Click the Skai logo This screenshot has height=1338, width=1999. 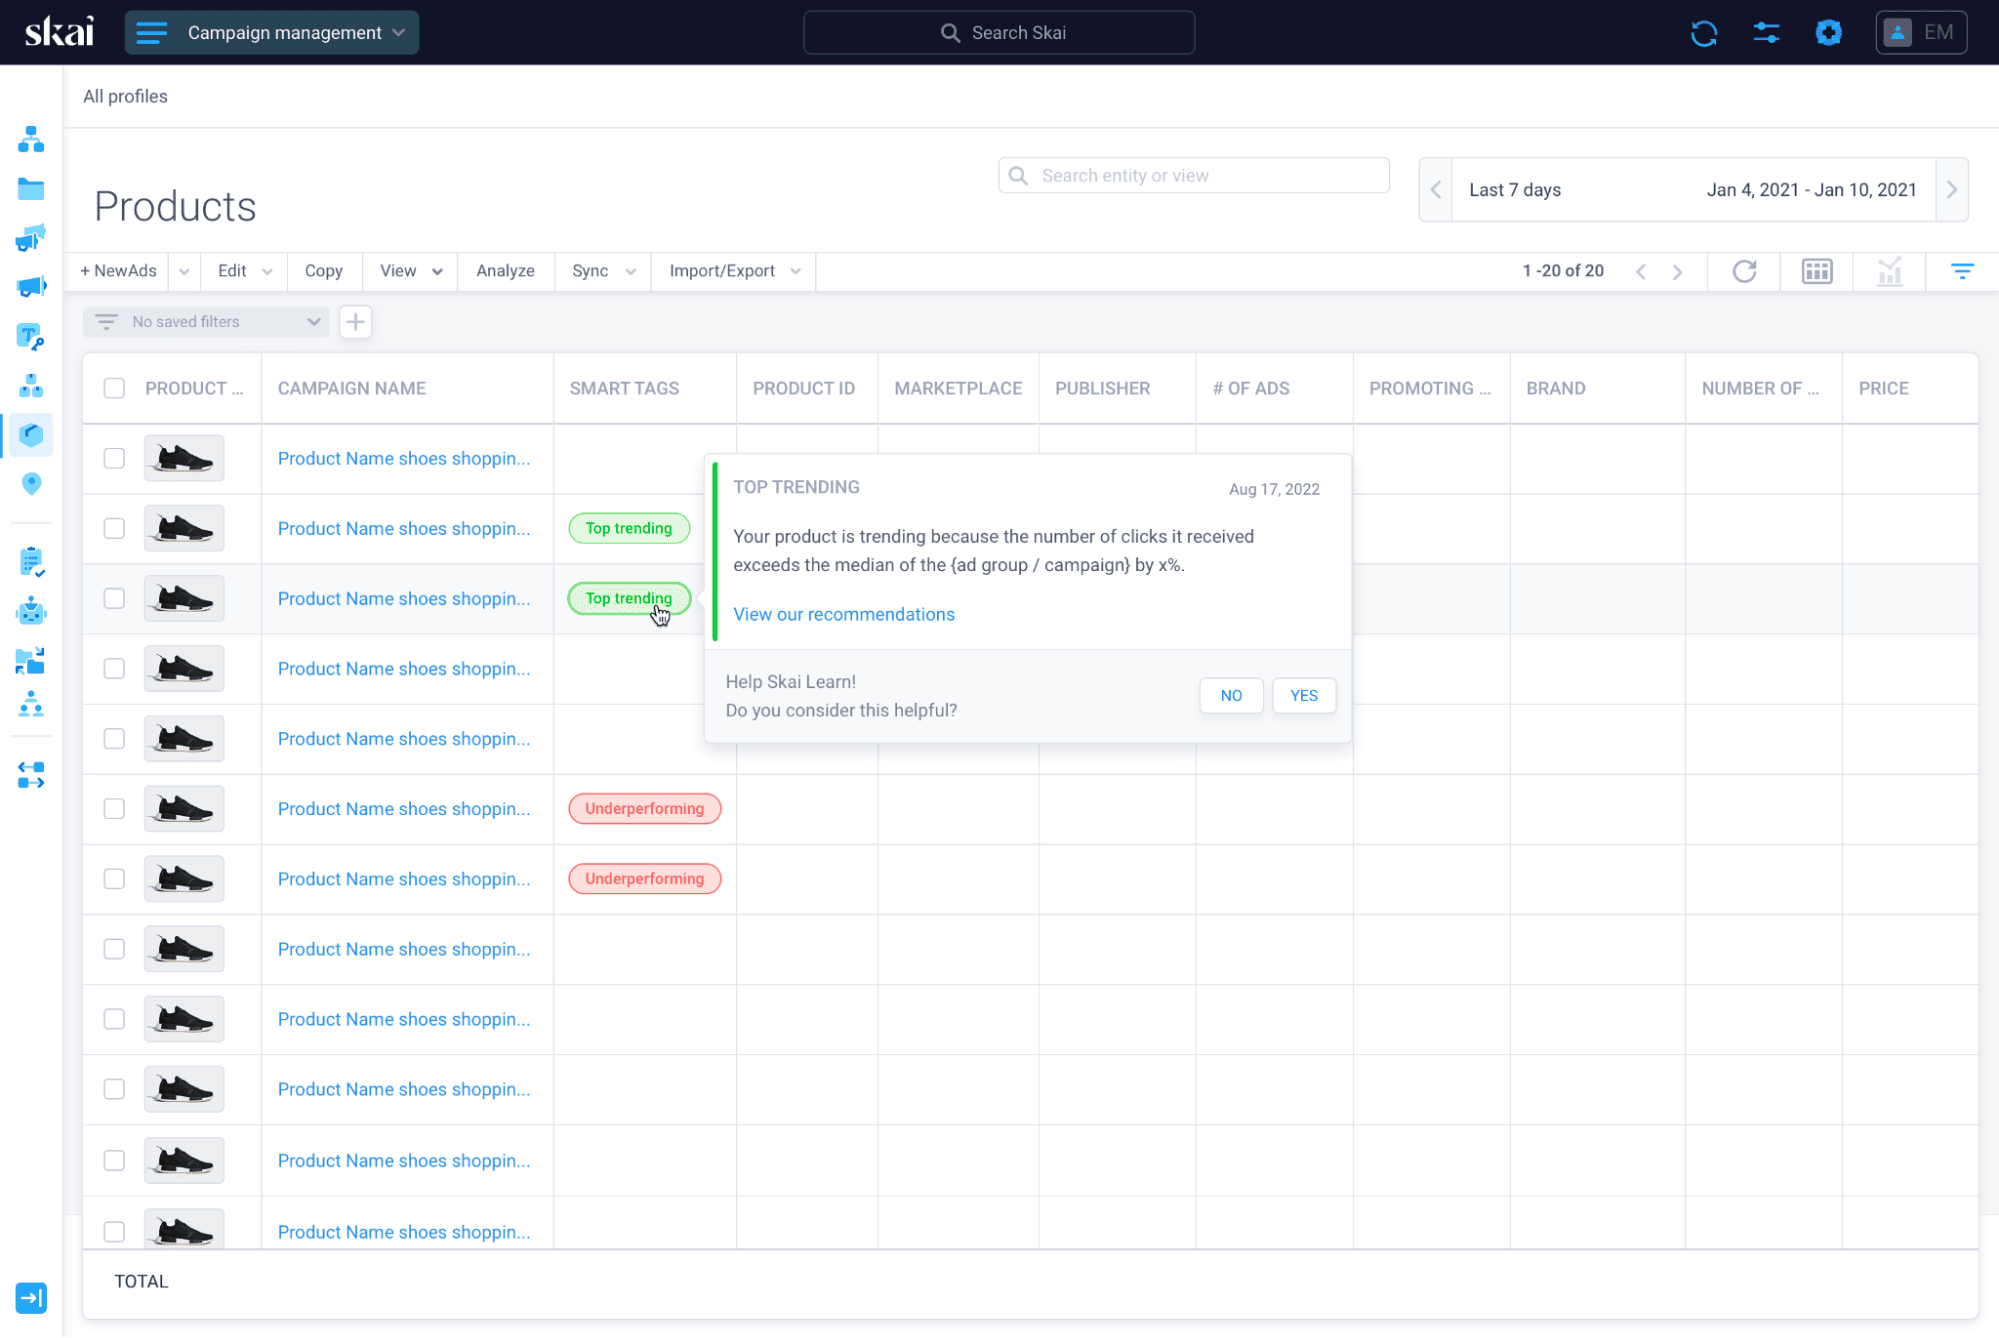pyautogui.click(x=59, y=32)
